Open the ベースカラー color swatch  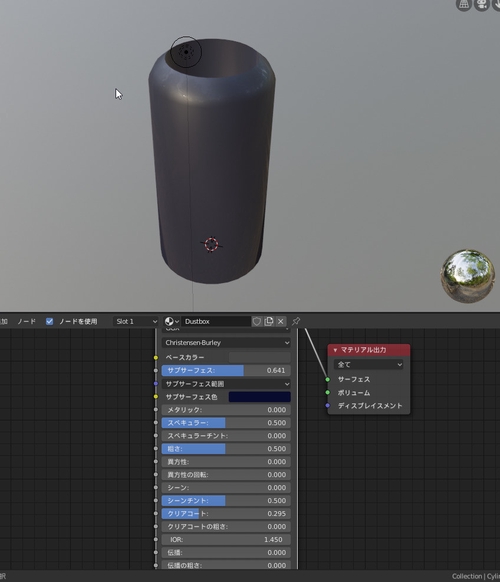[259, 357]
